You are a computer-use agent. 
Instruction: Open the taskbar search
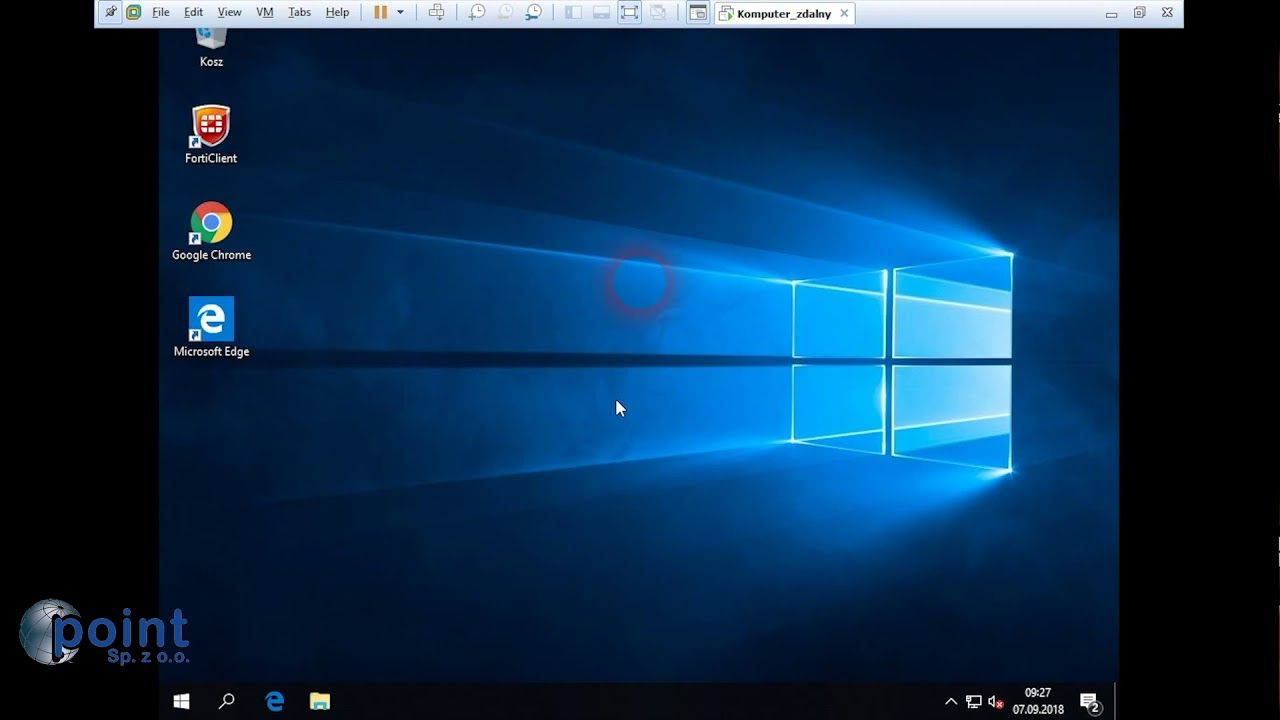(227, 702)
